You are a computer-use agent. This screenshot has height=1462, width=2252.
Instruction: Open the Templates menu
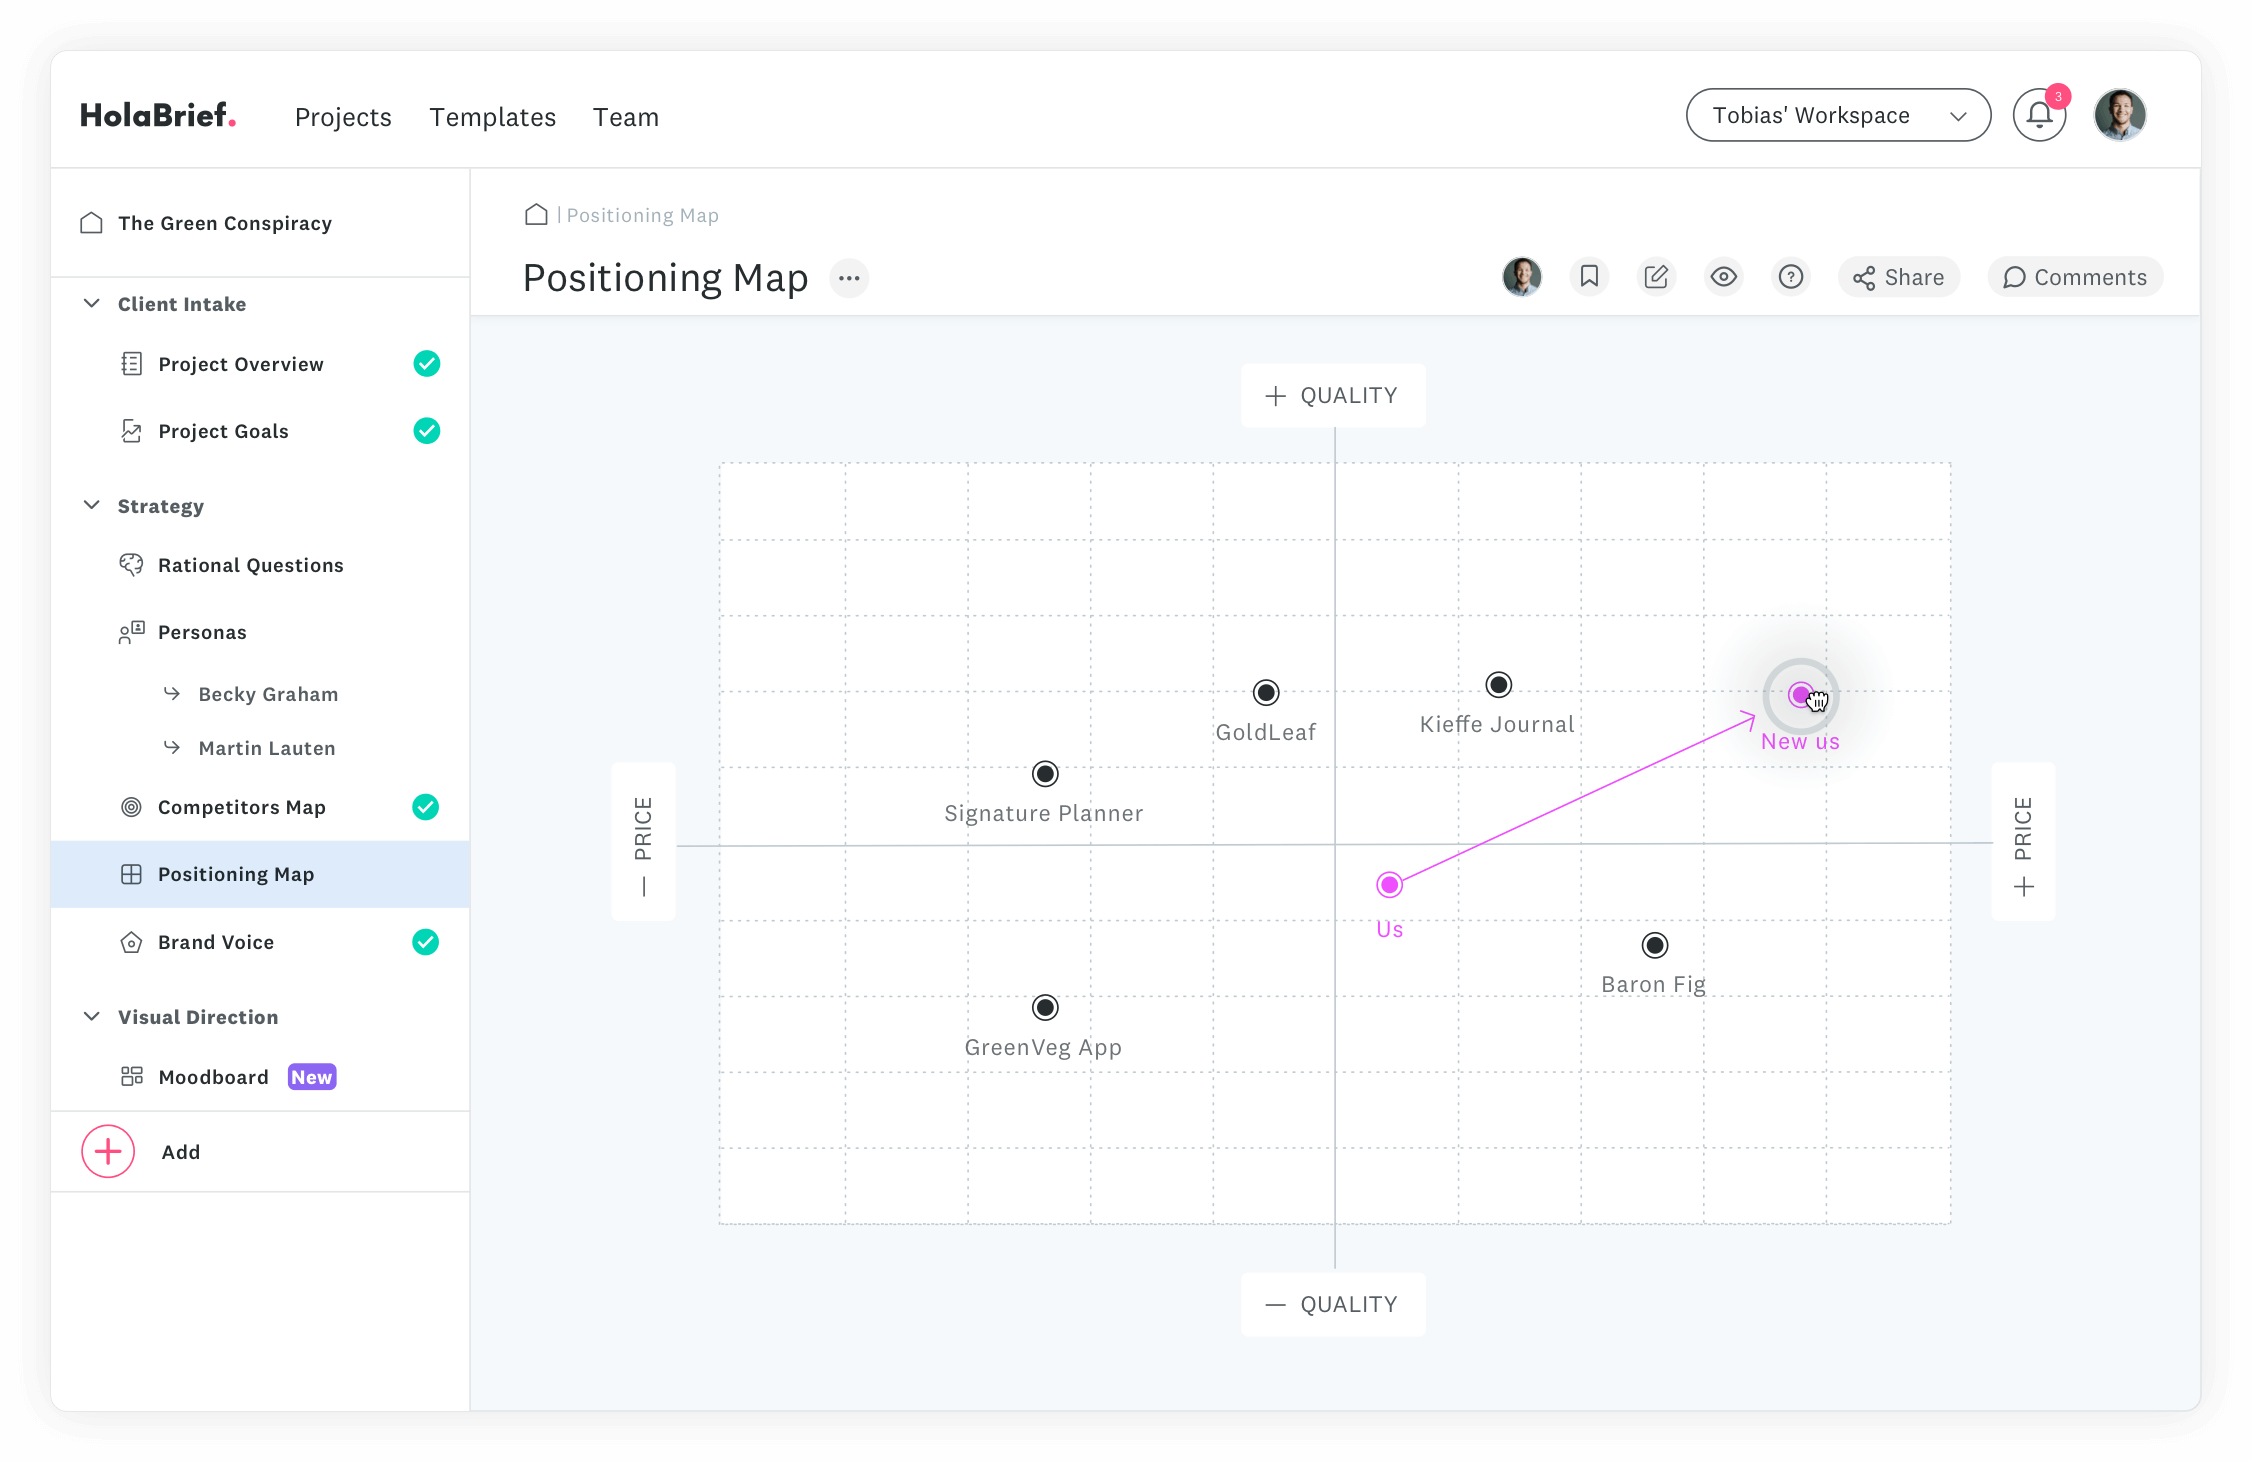(492, 117)
